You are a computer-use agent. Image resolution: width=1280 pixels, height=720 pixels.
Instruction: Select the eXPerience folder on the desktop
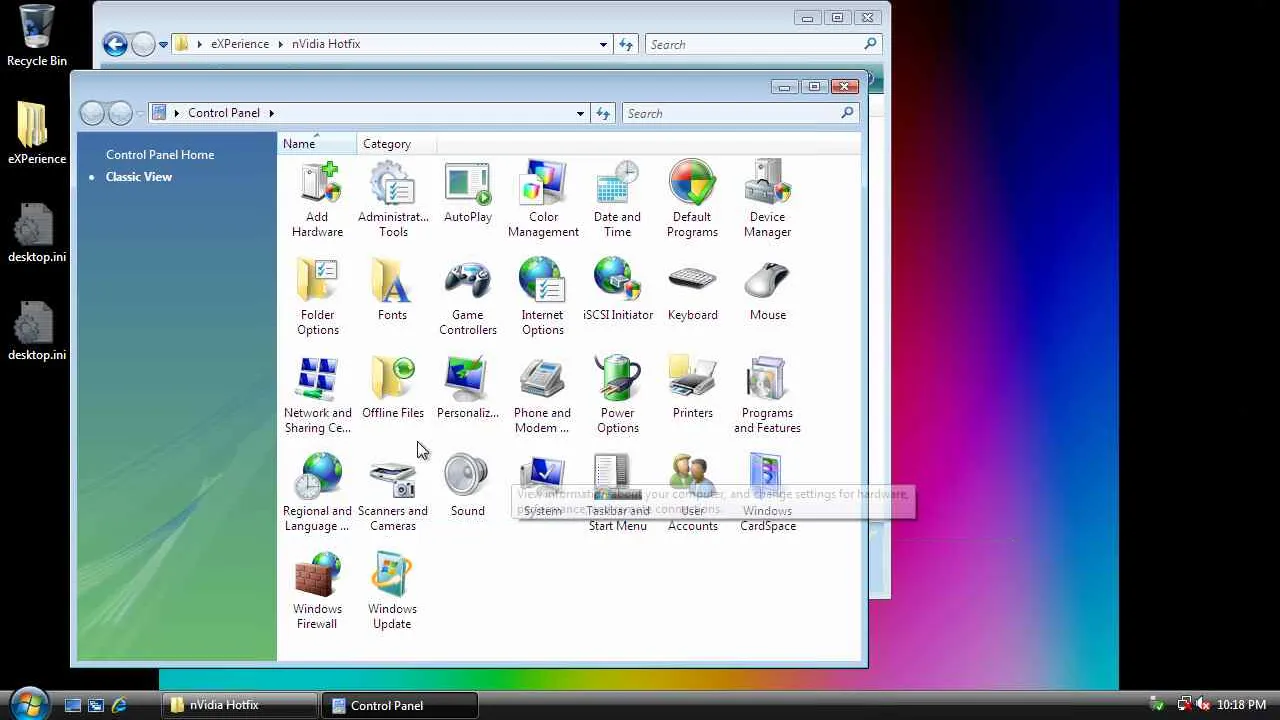point(37,134)
